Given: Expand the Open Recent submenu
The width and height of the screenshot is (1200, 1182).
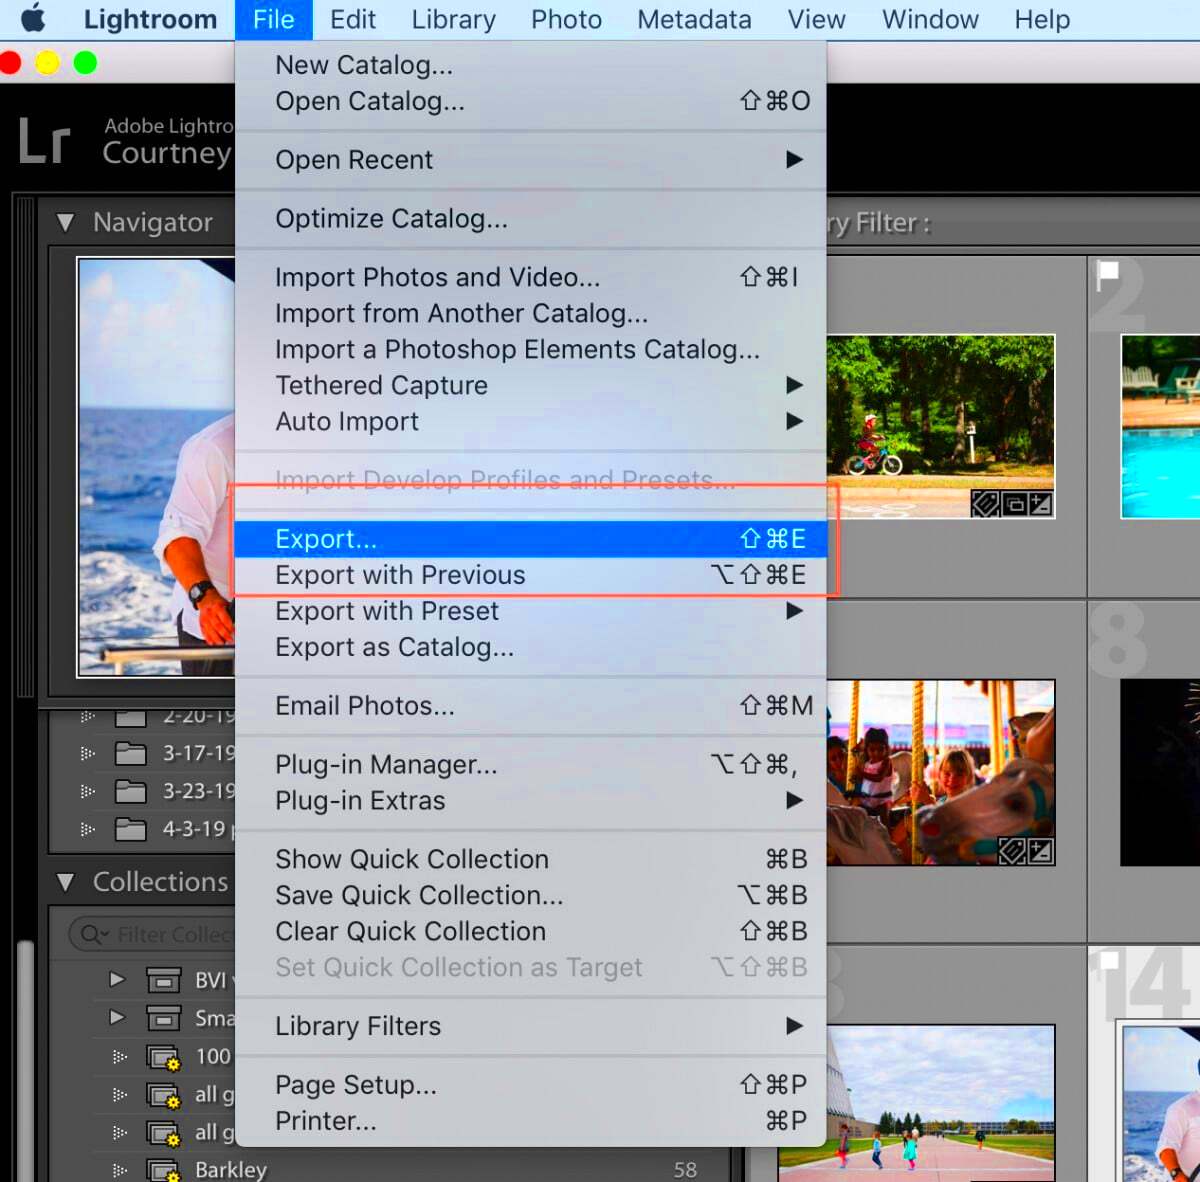Looking at the screenshot, I should (531, 160).
